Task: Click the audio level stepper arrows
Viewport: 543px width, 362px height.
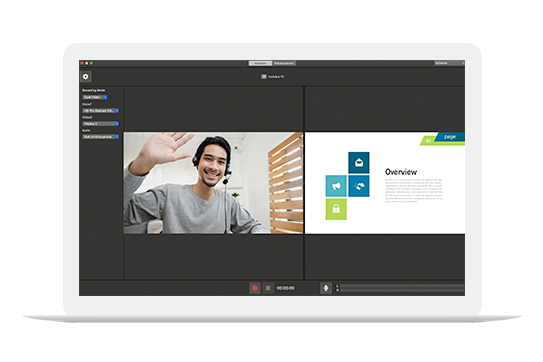Action: click(337, 288)
